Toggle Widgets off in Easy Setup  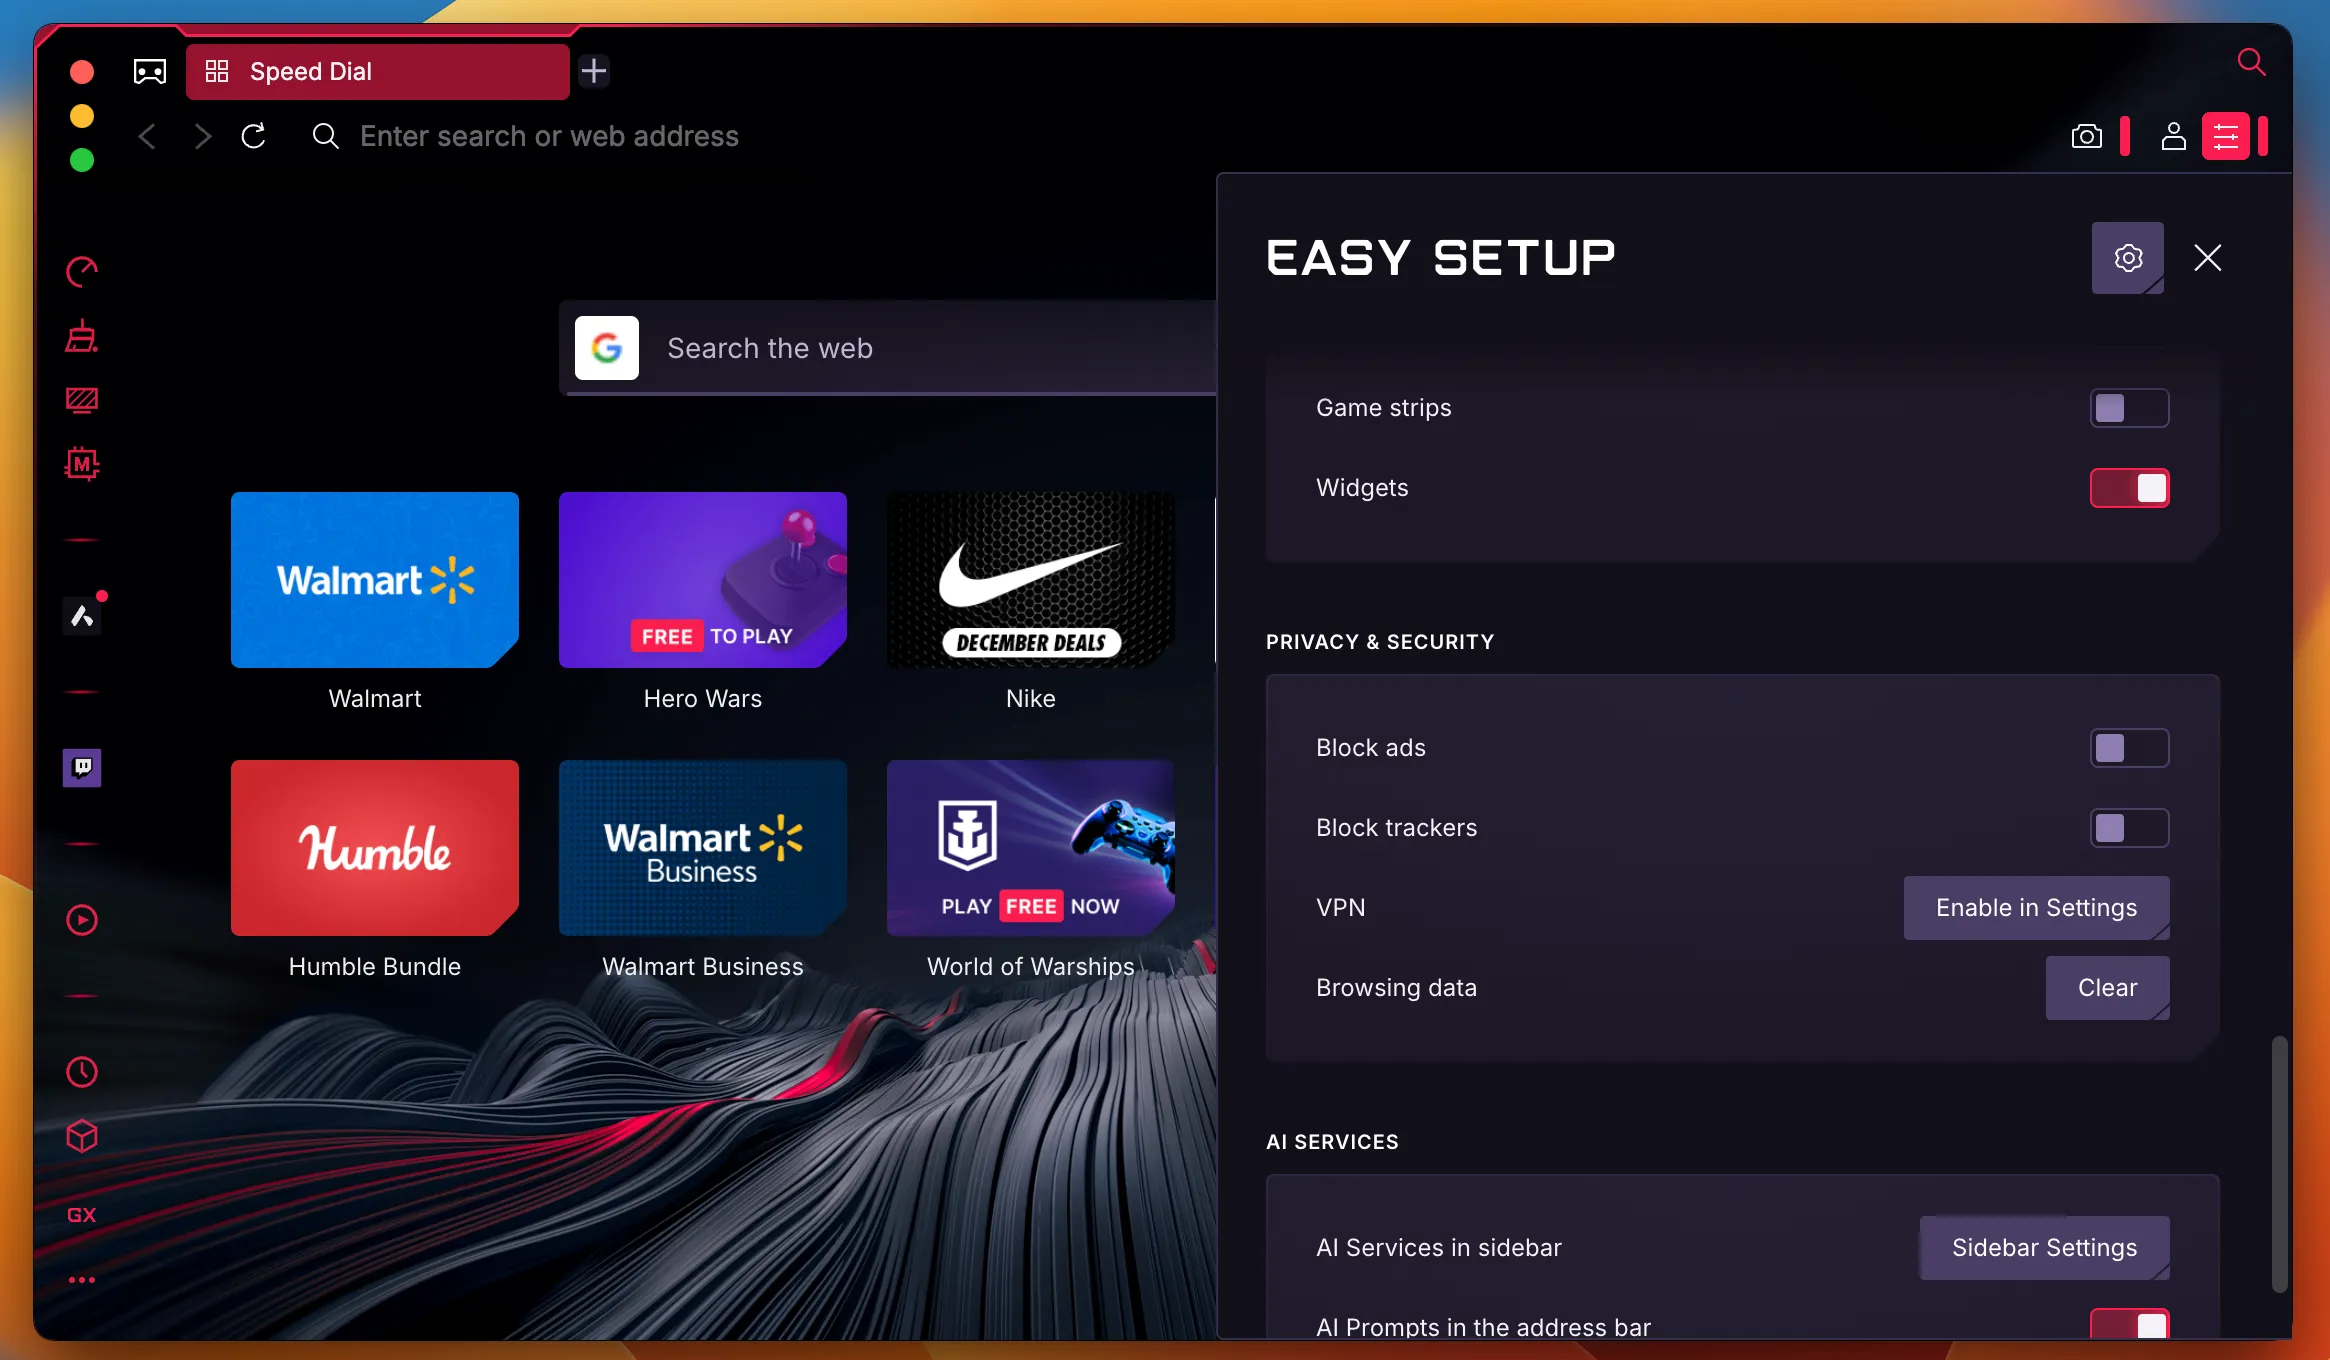(x=2129, y=488)
